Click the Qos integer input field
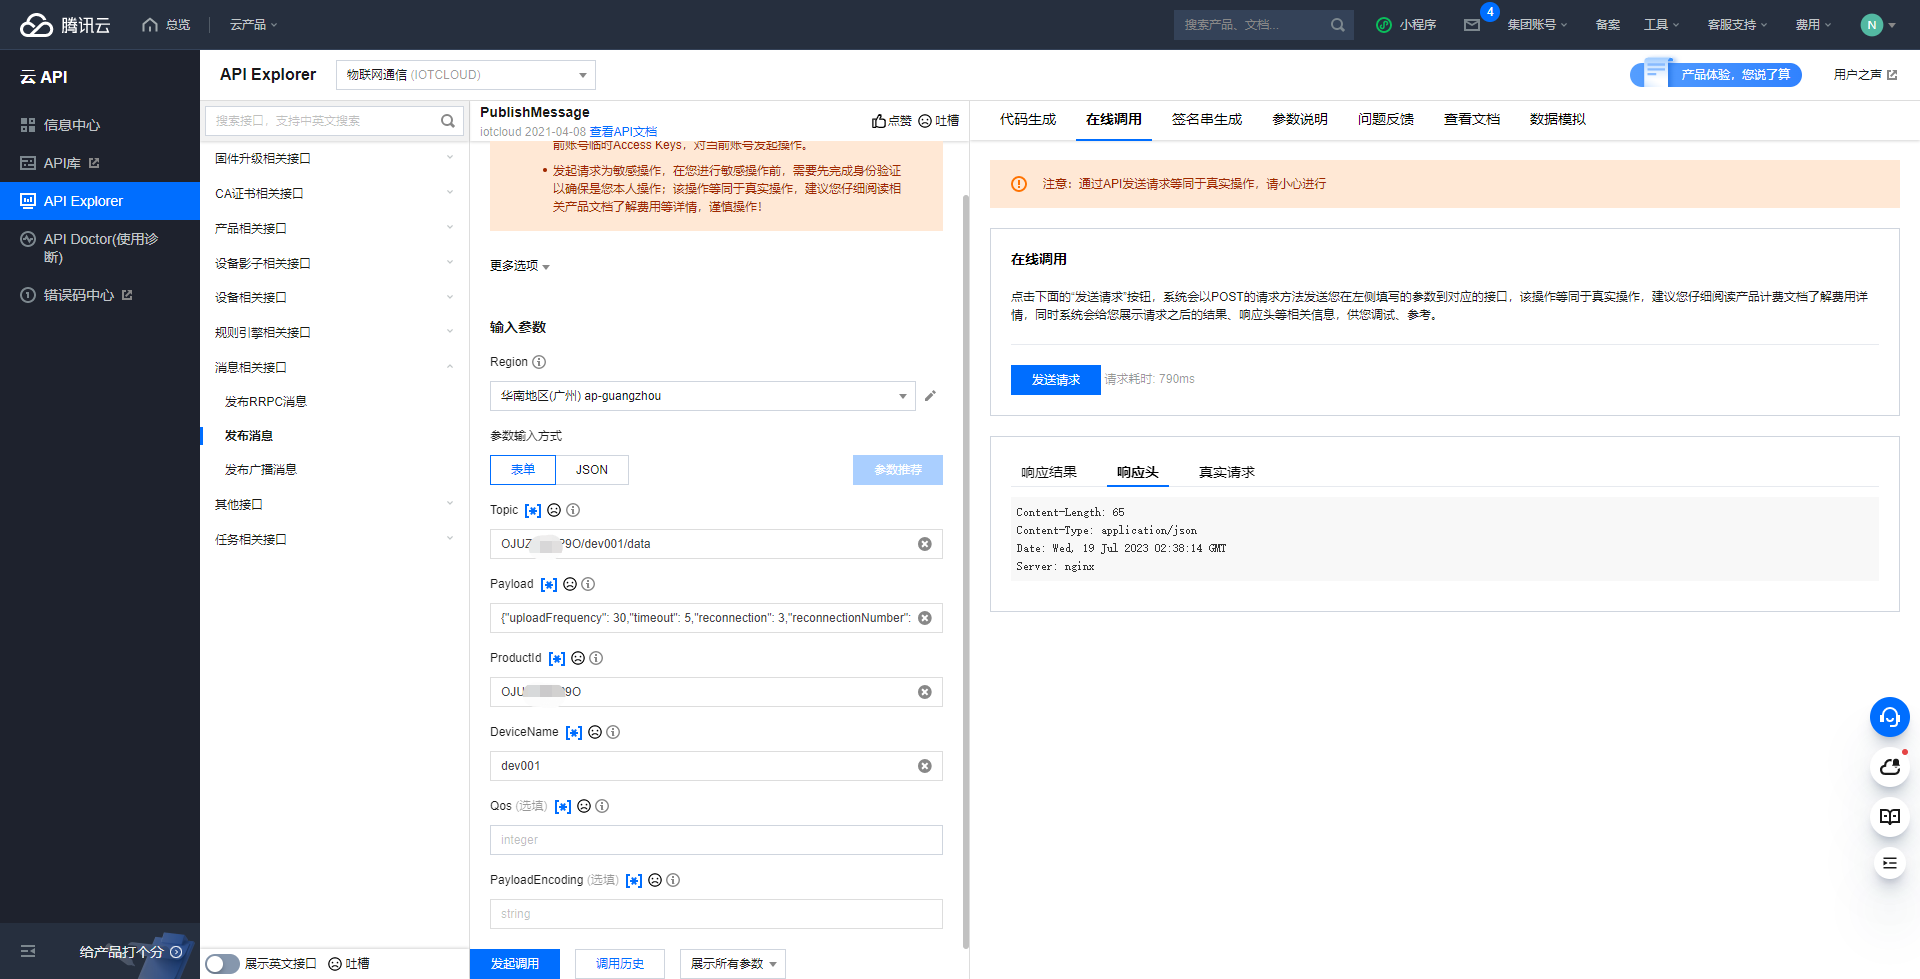Viewport: 1920px width, 979px height. (716, 840)
